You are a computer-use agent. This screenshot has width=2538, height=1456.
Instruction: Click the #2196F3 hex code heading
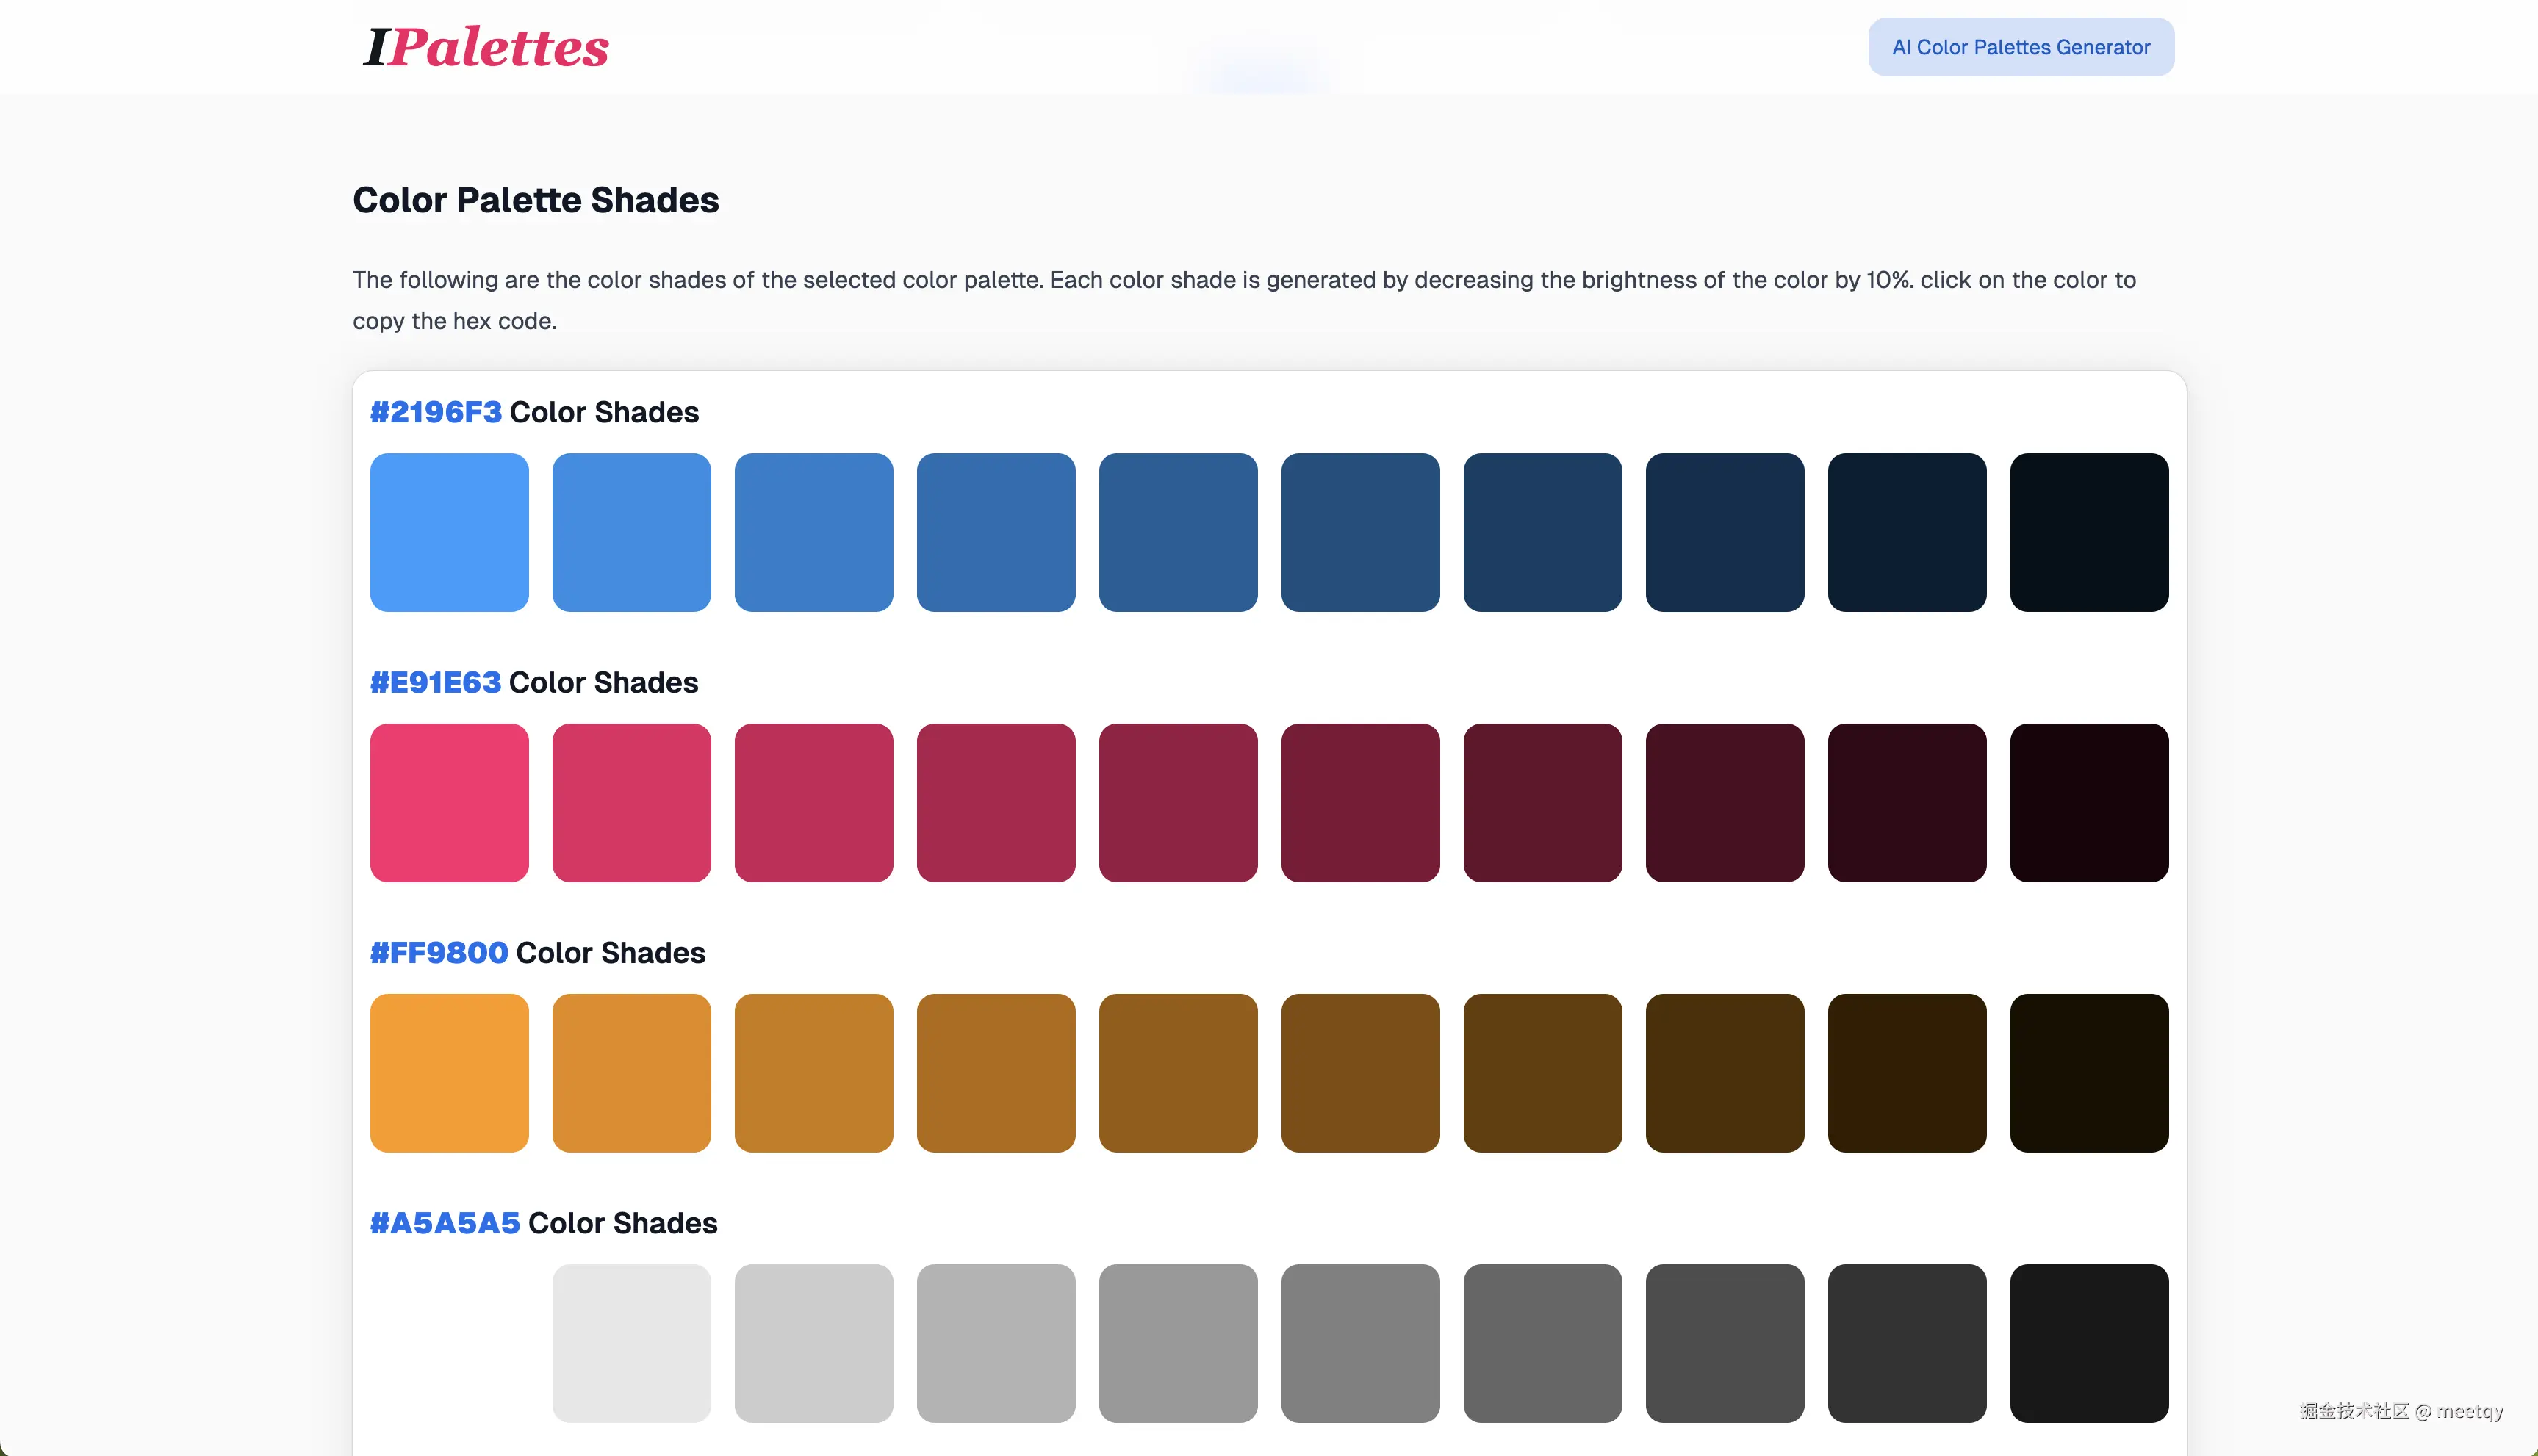436,412
